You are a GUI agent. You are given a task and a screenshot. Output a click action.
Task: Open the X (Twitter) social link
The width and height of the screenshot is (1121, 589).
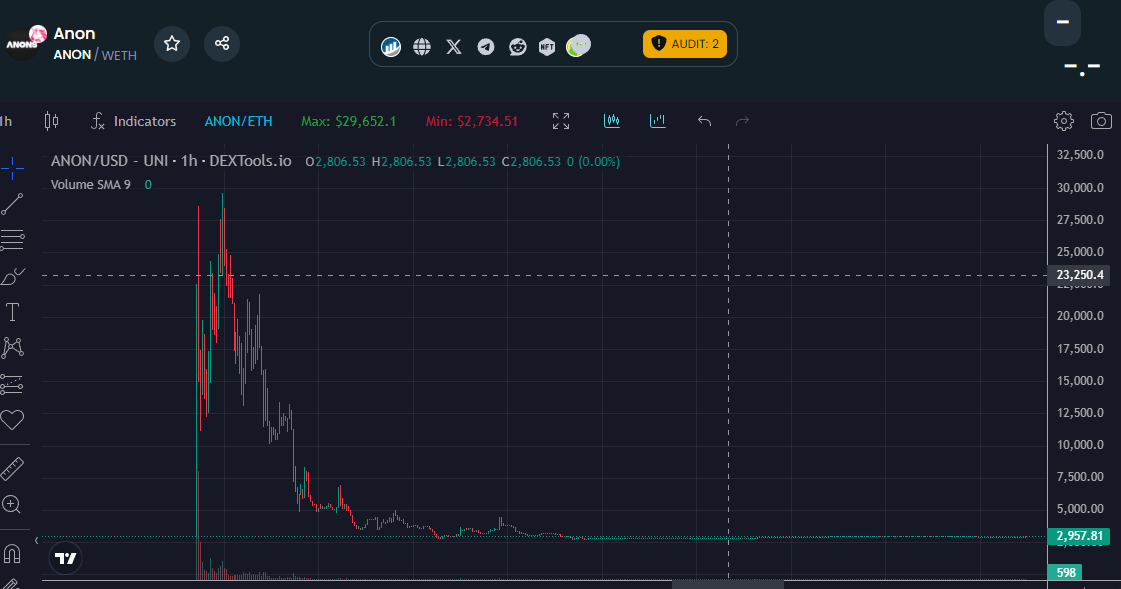[454, 46]
